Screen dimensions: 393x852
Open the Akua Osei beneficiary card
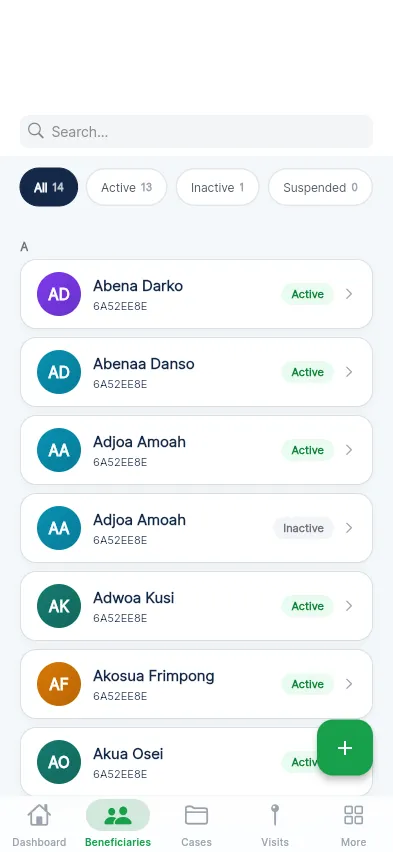tap(196, 762)
